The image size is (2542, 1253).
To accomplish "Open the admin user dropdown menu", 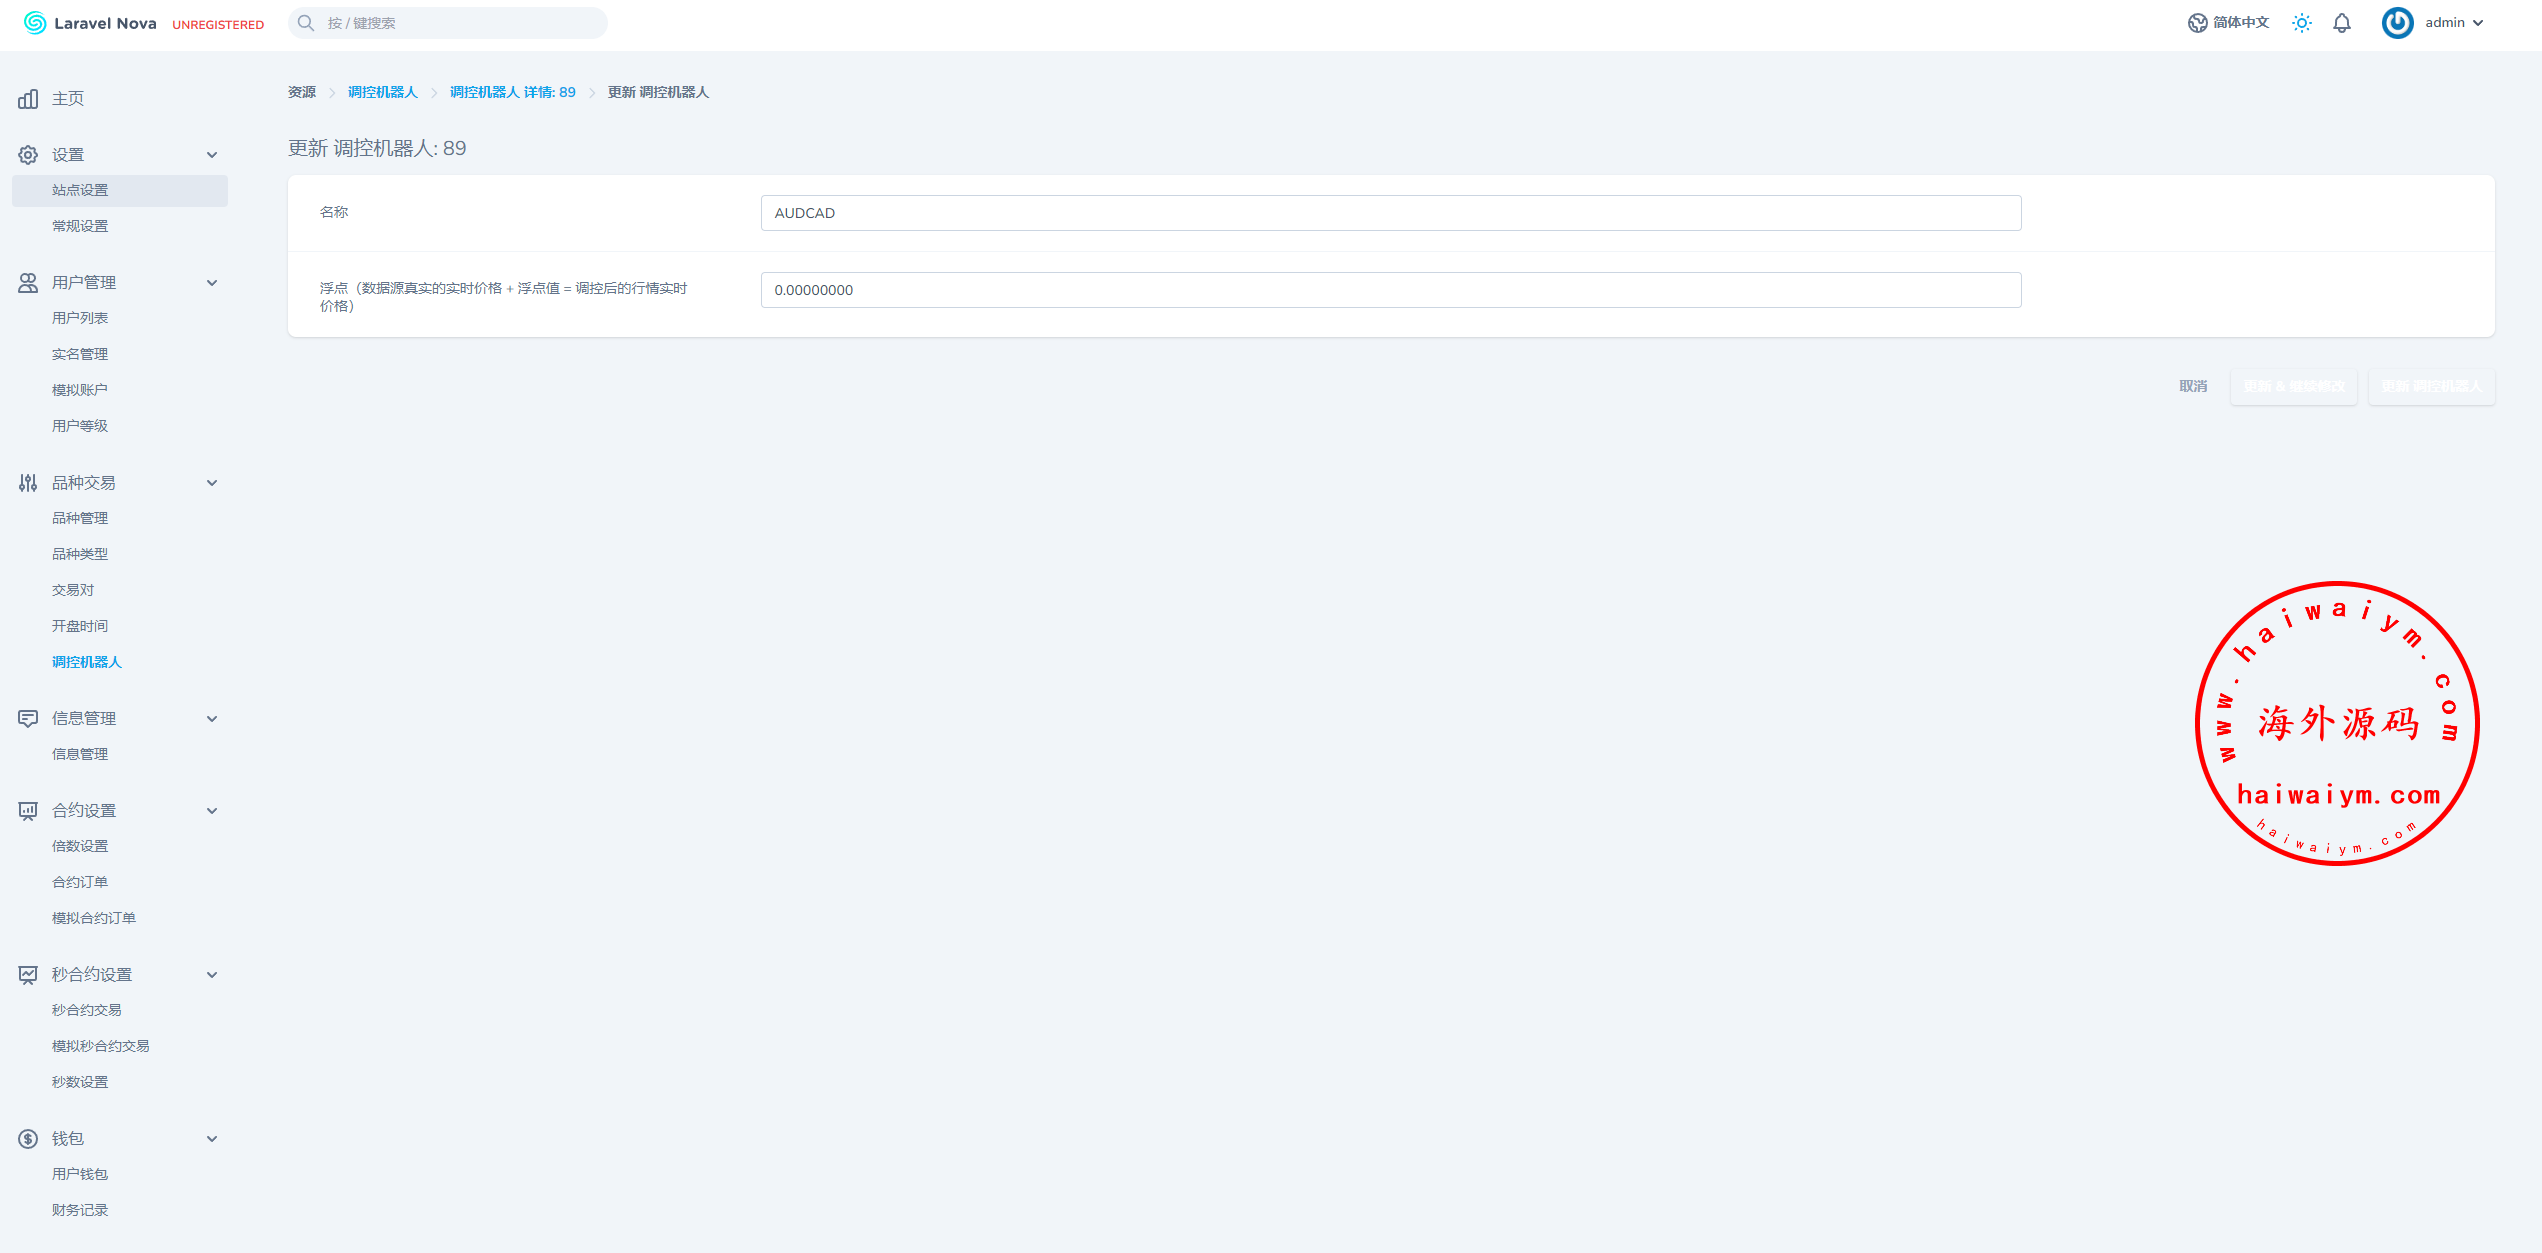I will click(2454, 23).
